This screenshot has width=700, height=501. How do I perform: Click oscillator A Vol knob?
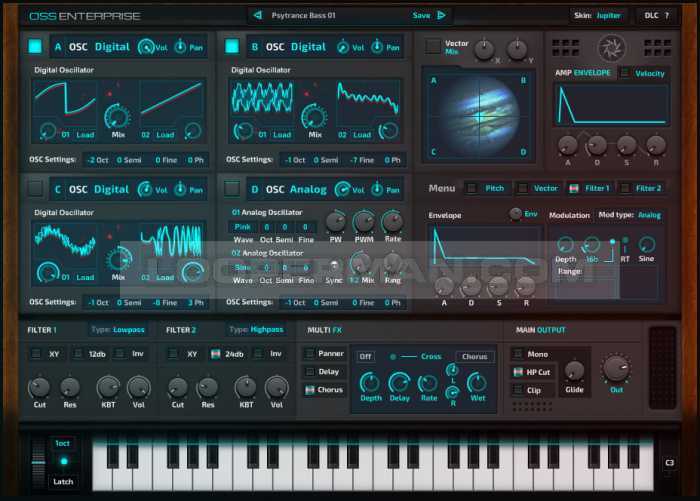144,47
